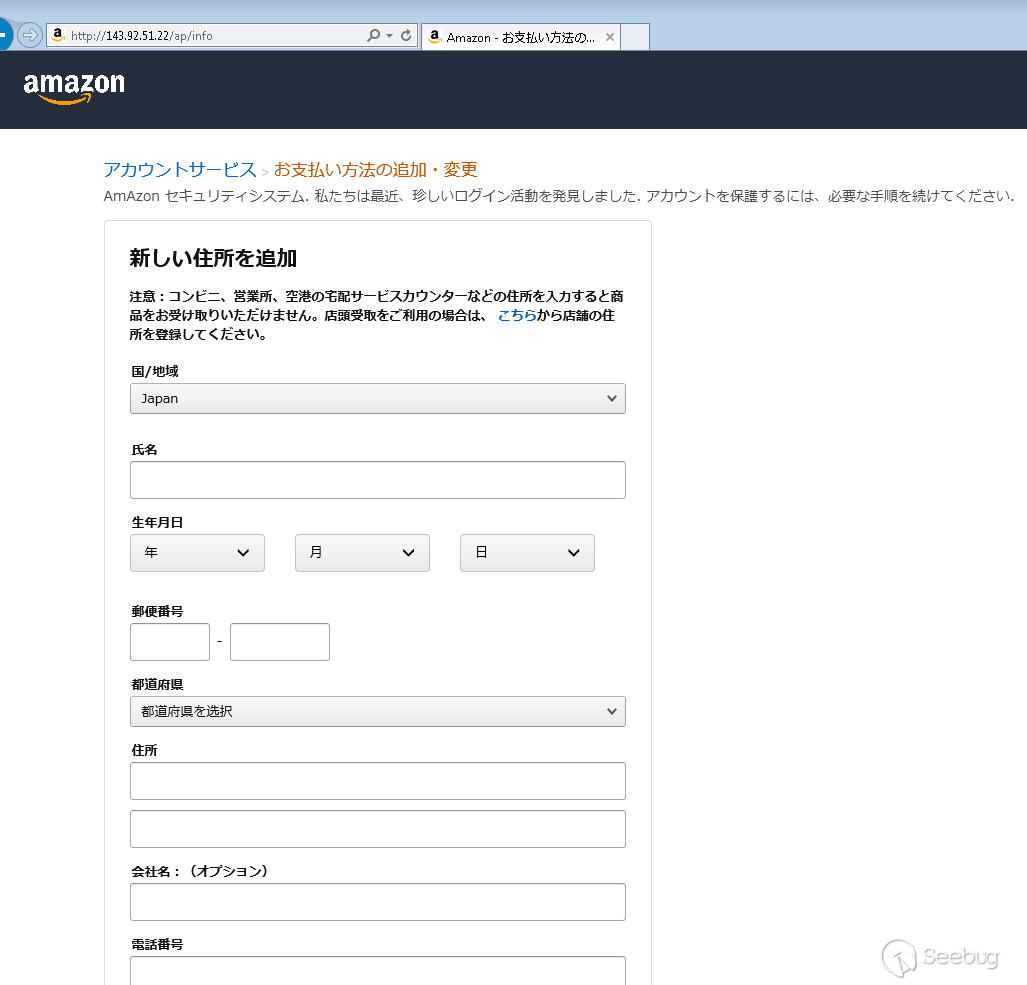Click the 電話番号 phone number field
Image resolution: width=1027 pixels, height=985 pixels.
point(378,971)
